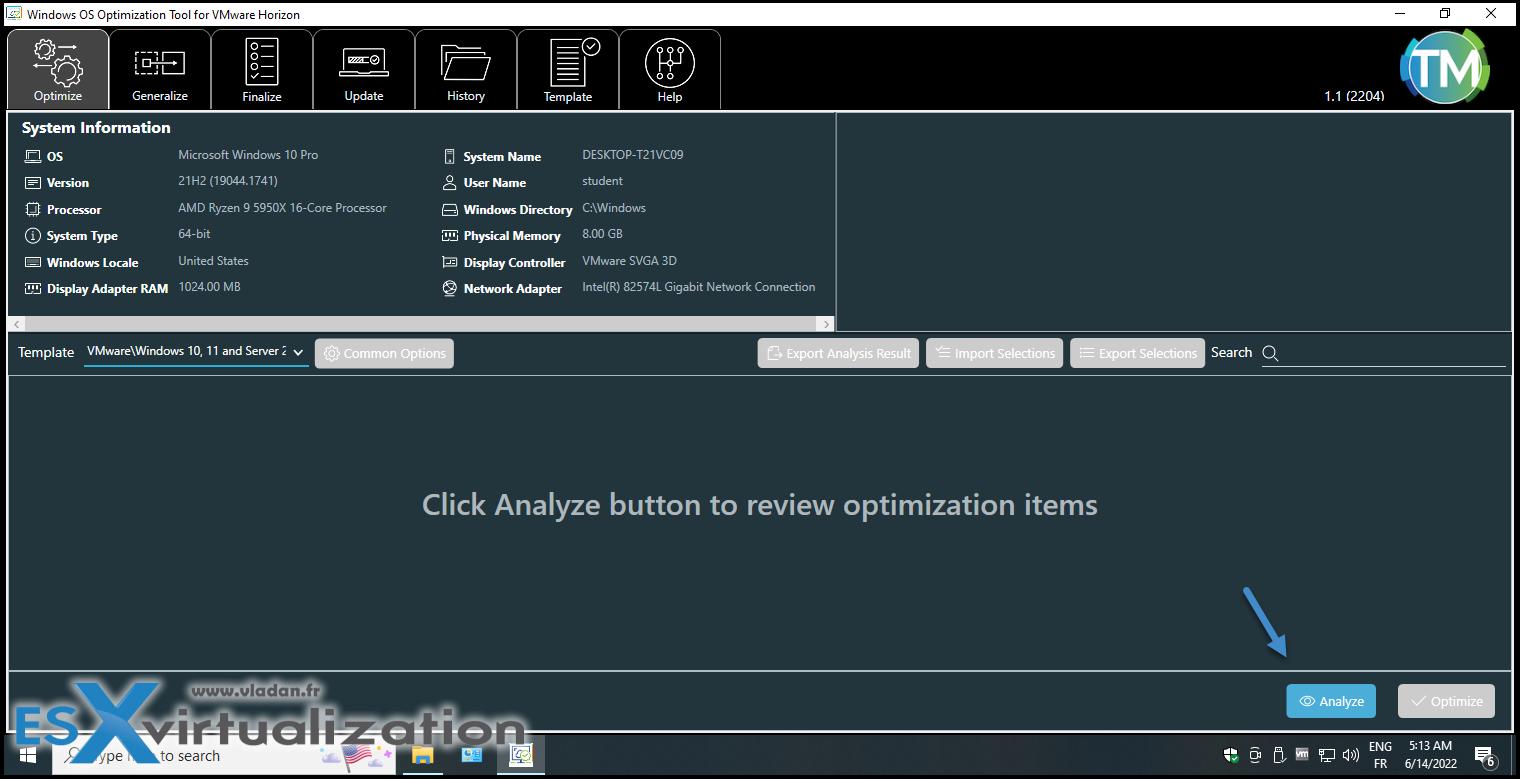Image resolution: width=1520 pixels, height=779 pixels.
Task: Select '21H2 (19044.1741)' version value
Action: [228, 181]
